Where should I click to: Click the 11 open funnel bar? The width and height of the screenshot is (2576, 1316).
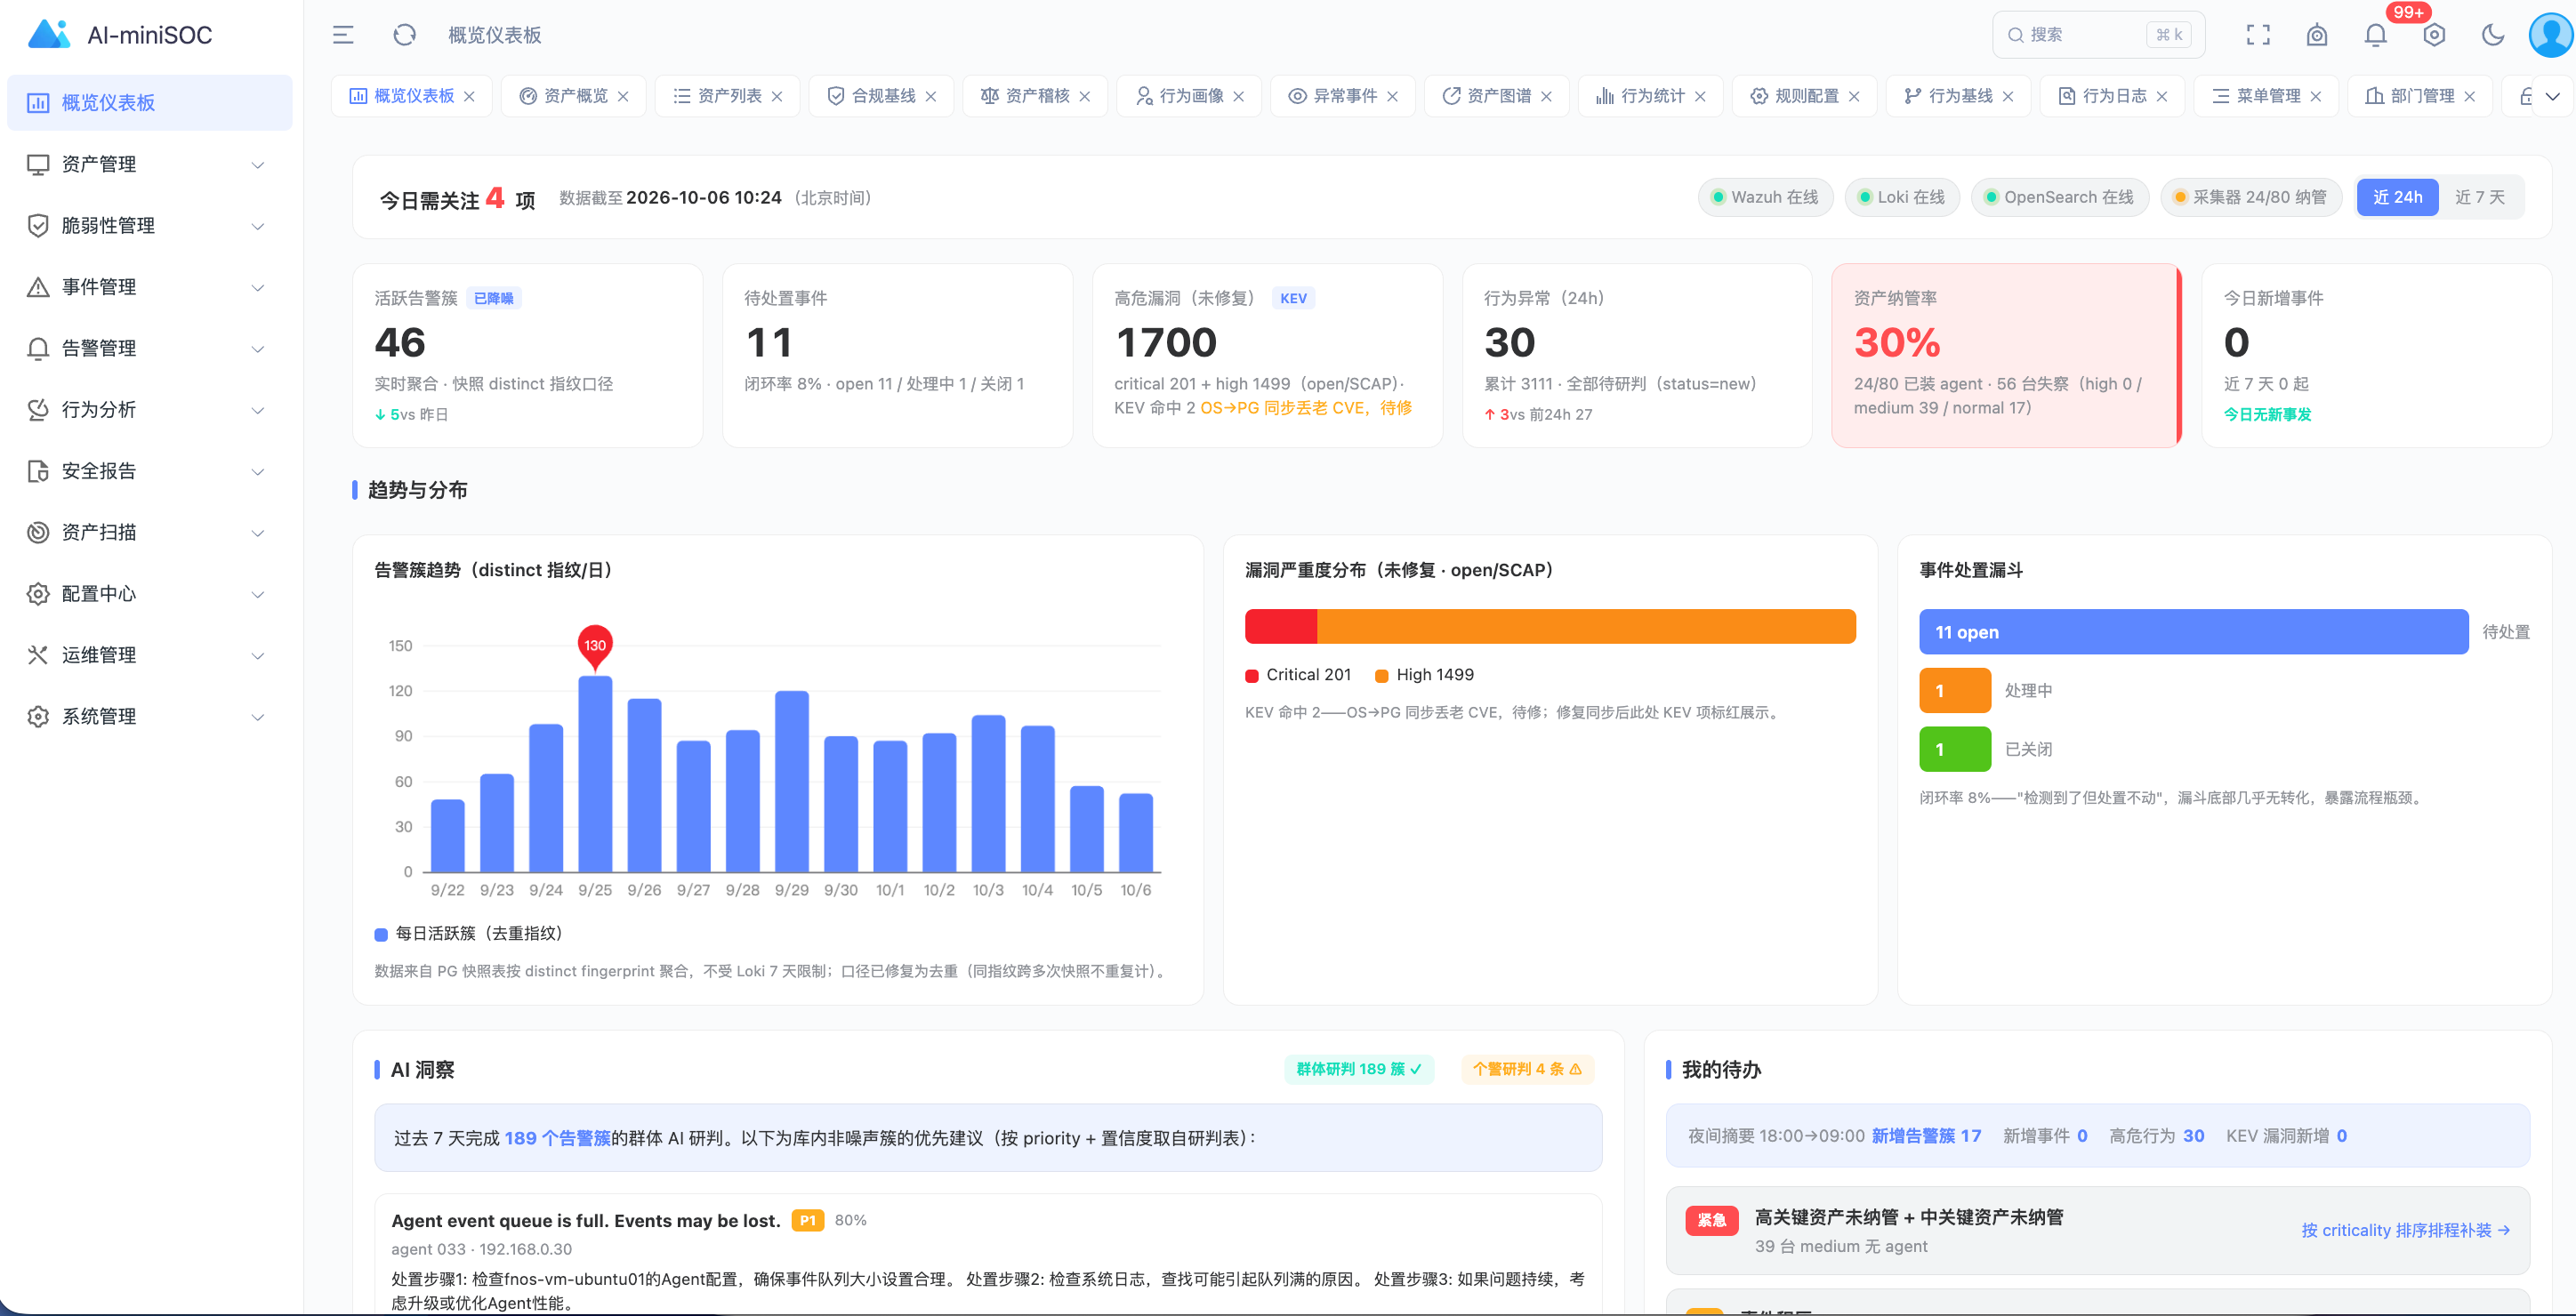[x=2193, y=632]
